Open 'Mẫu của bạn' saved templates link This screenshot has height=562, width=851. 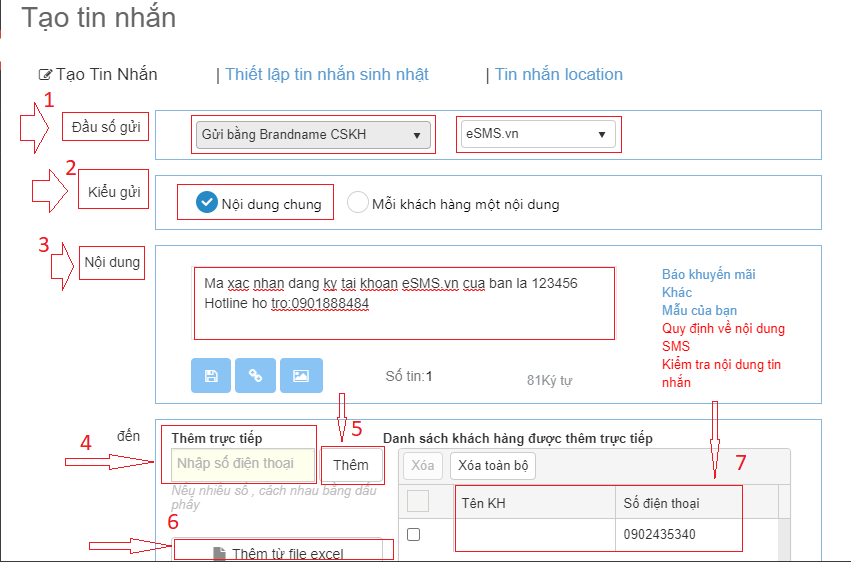pos(699,311)
